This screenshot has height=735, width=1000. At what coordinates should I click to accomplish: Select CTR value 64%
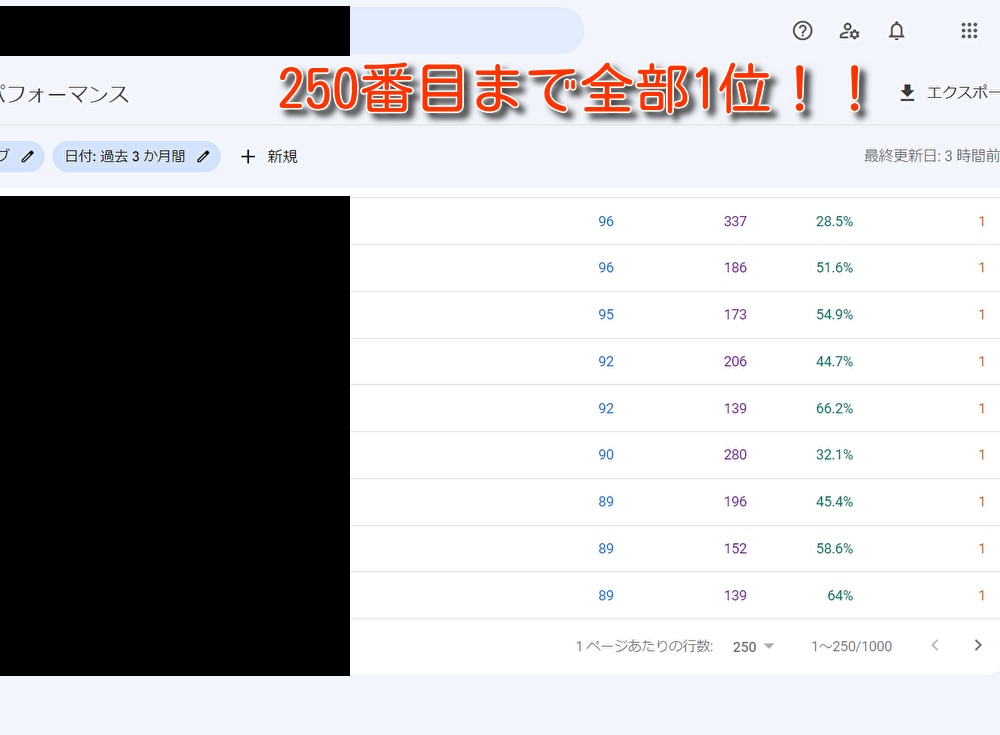coord(840,595)
